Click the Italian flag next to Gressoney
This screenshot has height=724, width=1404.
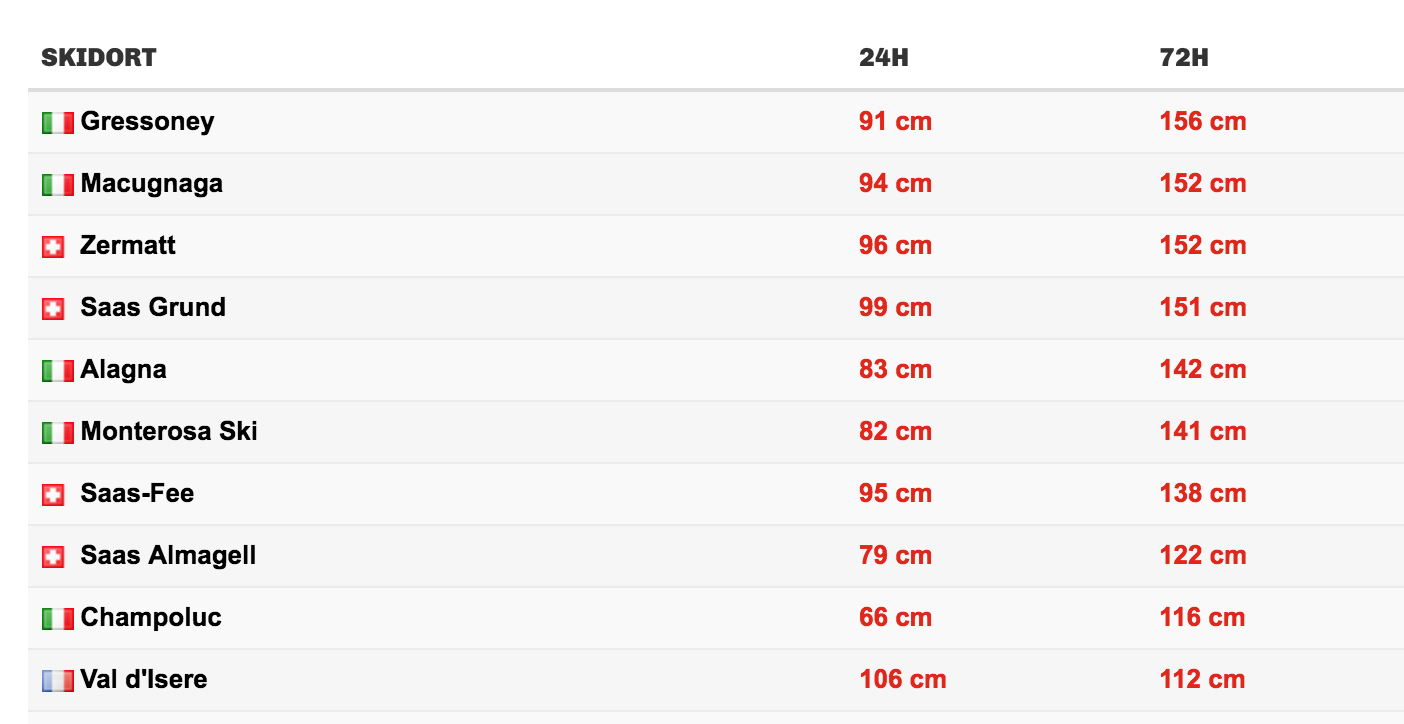[57, 123]
